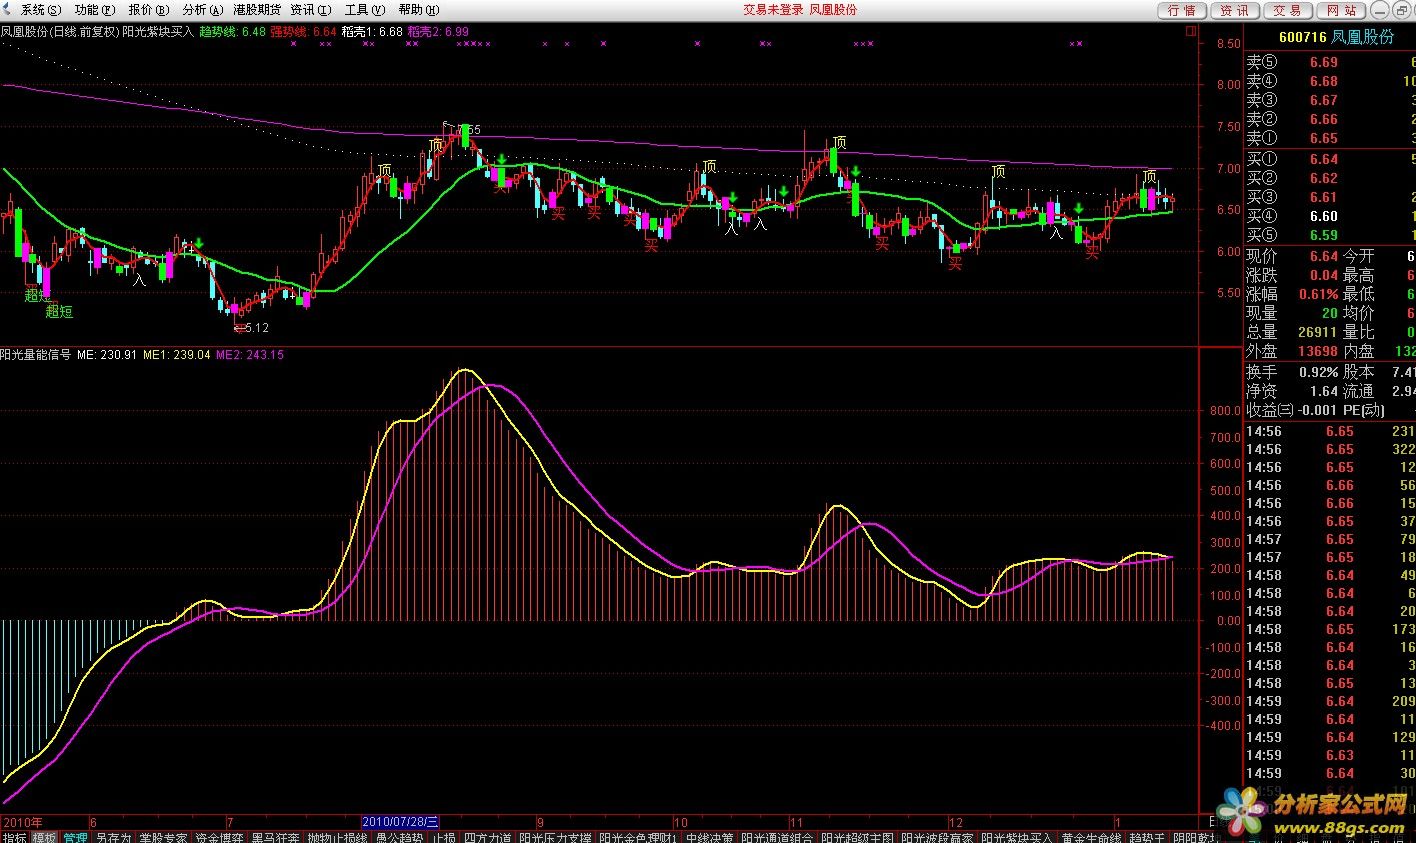1416x843 pixels.
Task: Click the 卖⑤ price 6.69 row
Action: 1330,62
